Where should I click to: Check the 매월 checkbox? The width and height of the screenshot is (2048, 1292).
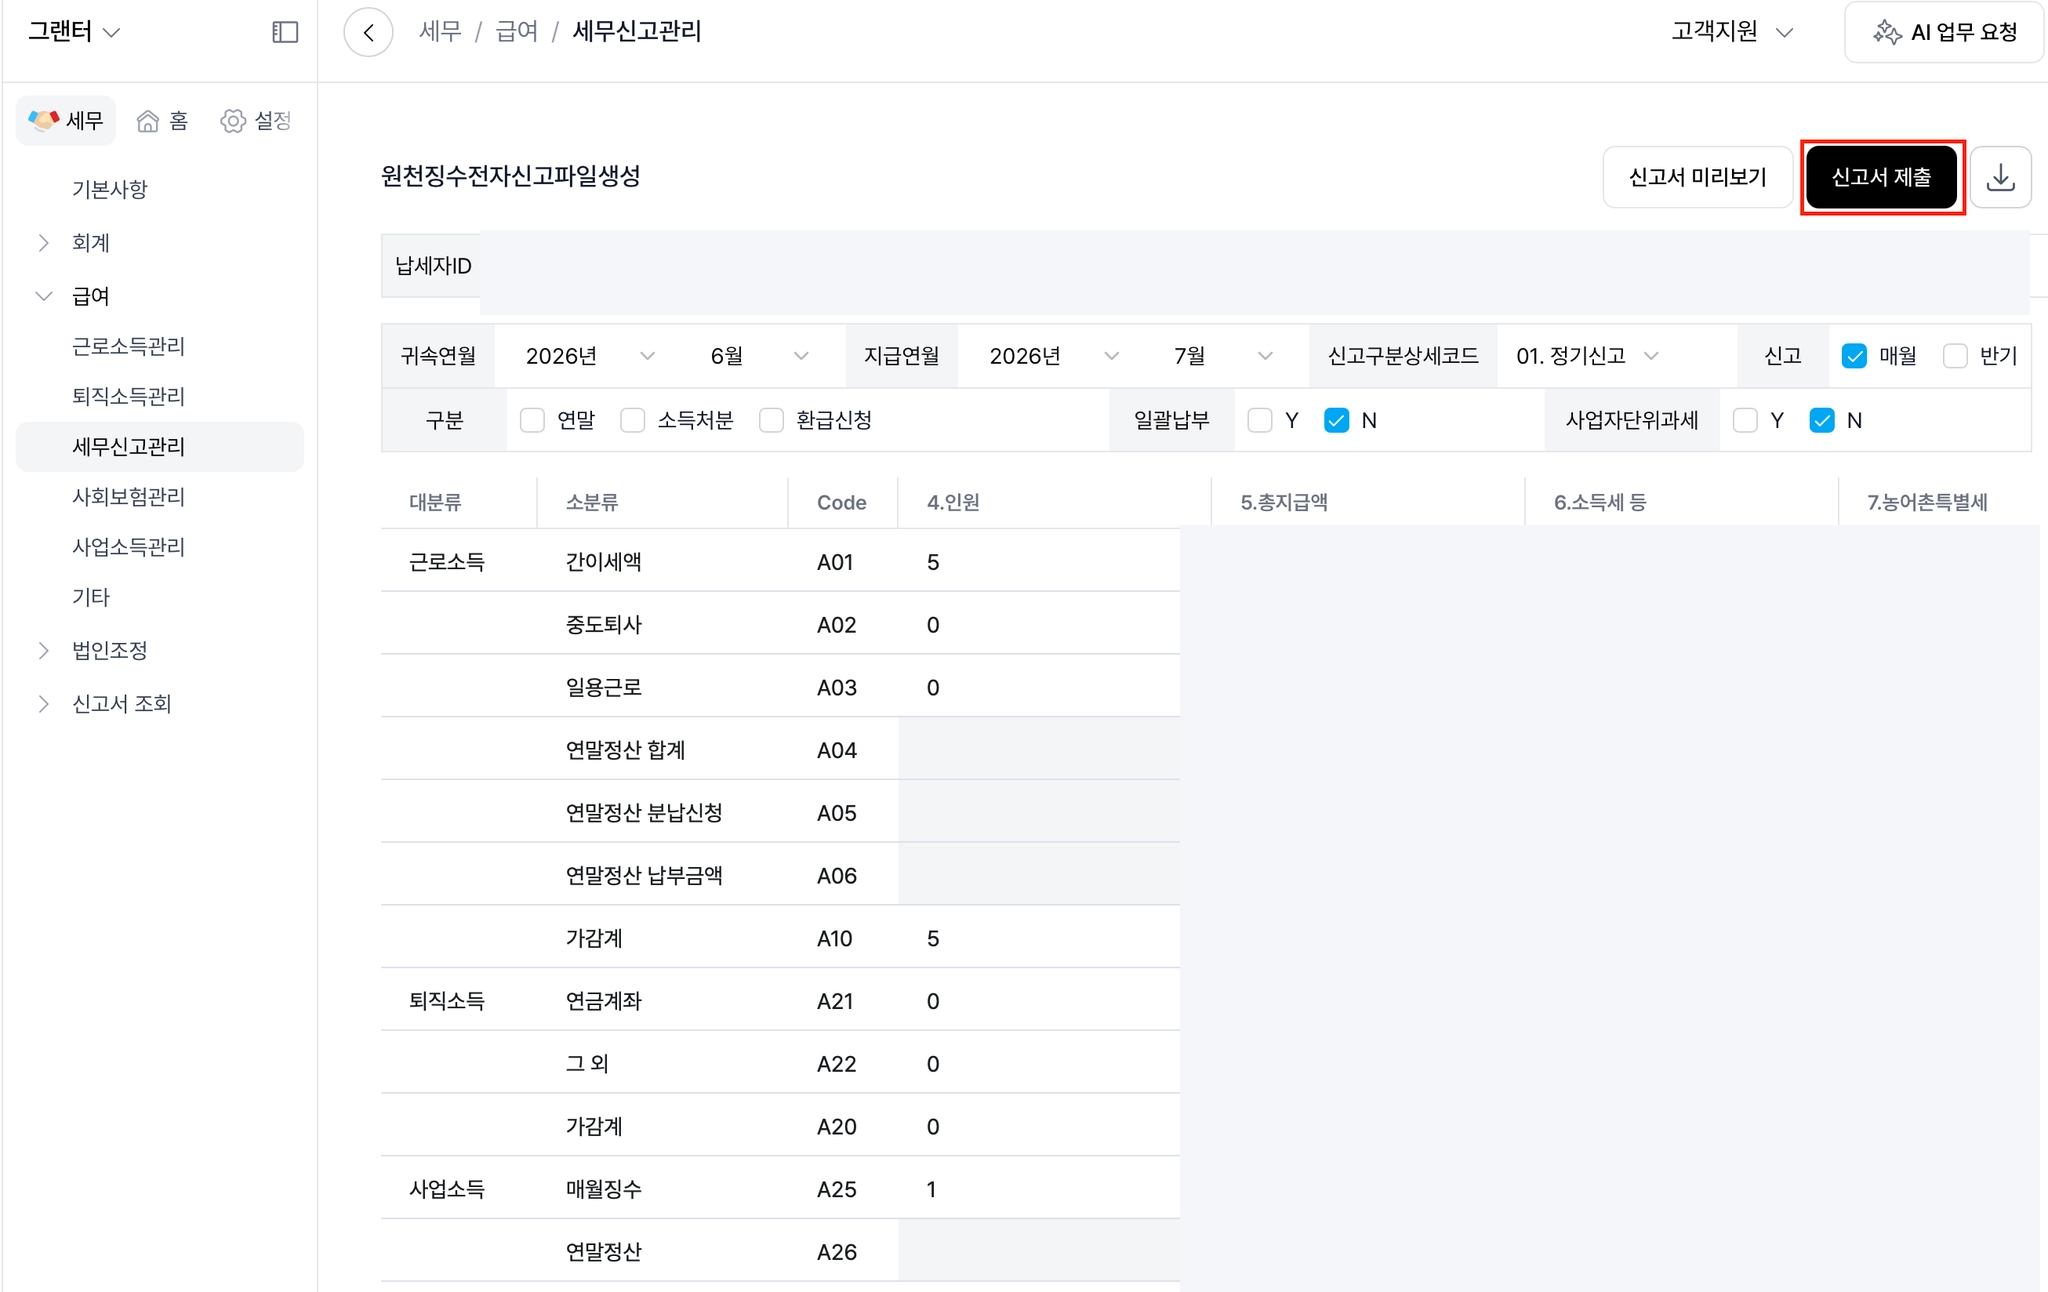tap(1854, 356)
